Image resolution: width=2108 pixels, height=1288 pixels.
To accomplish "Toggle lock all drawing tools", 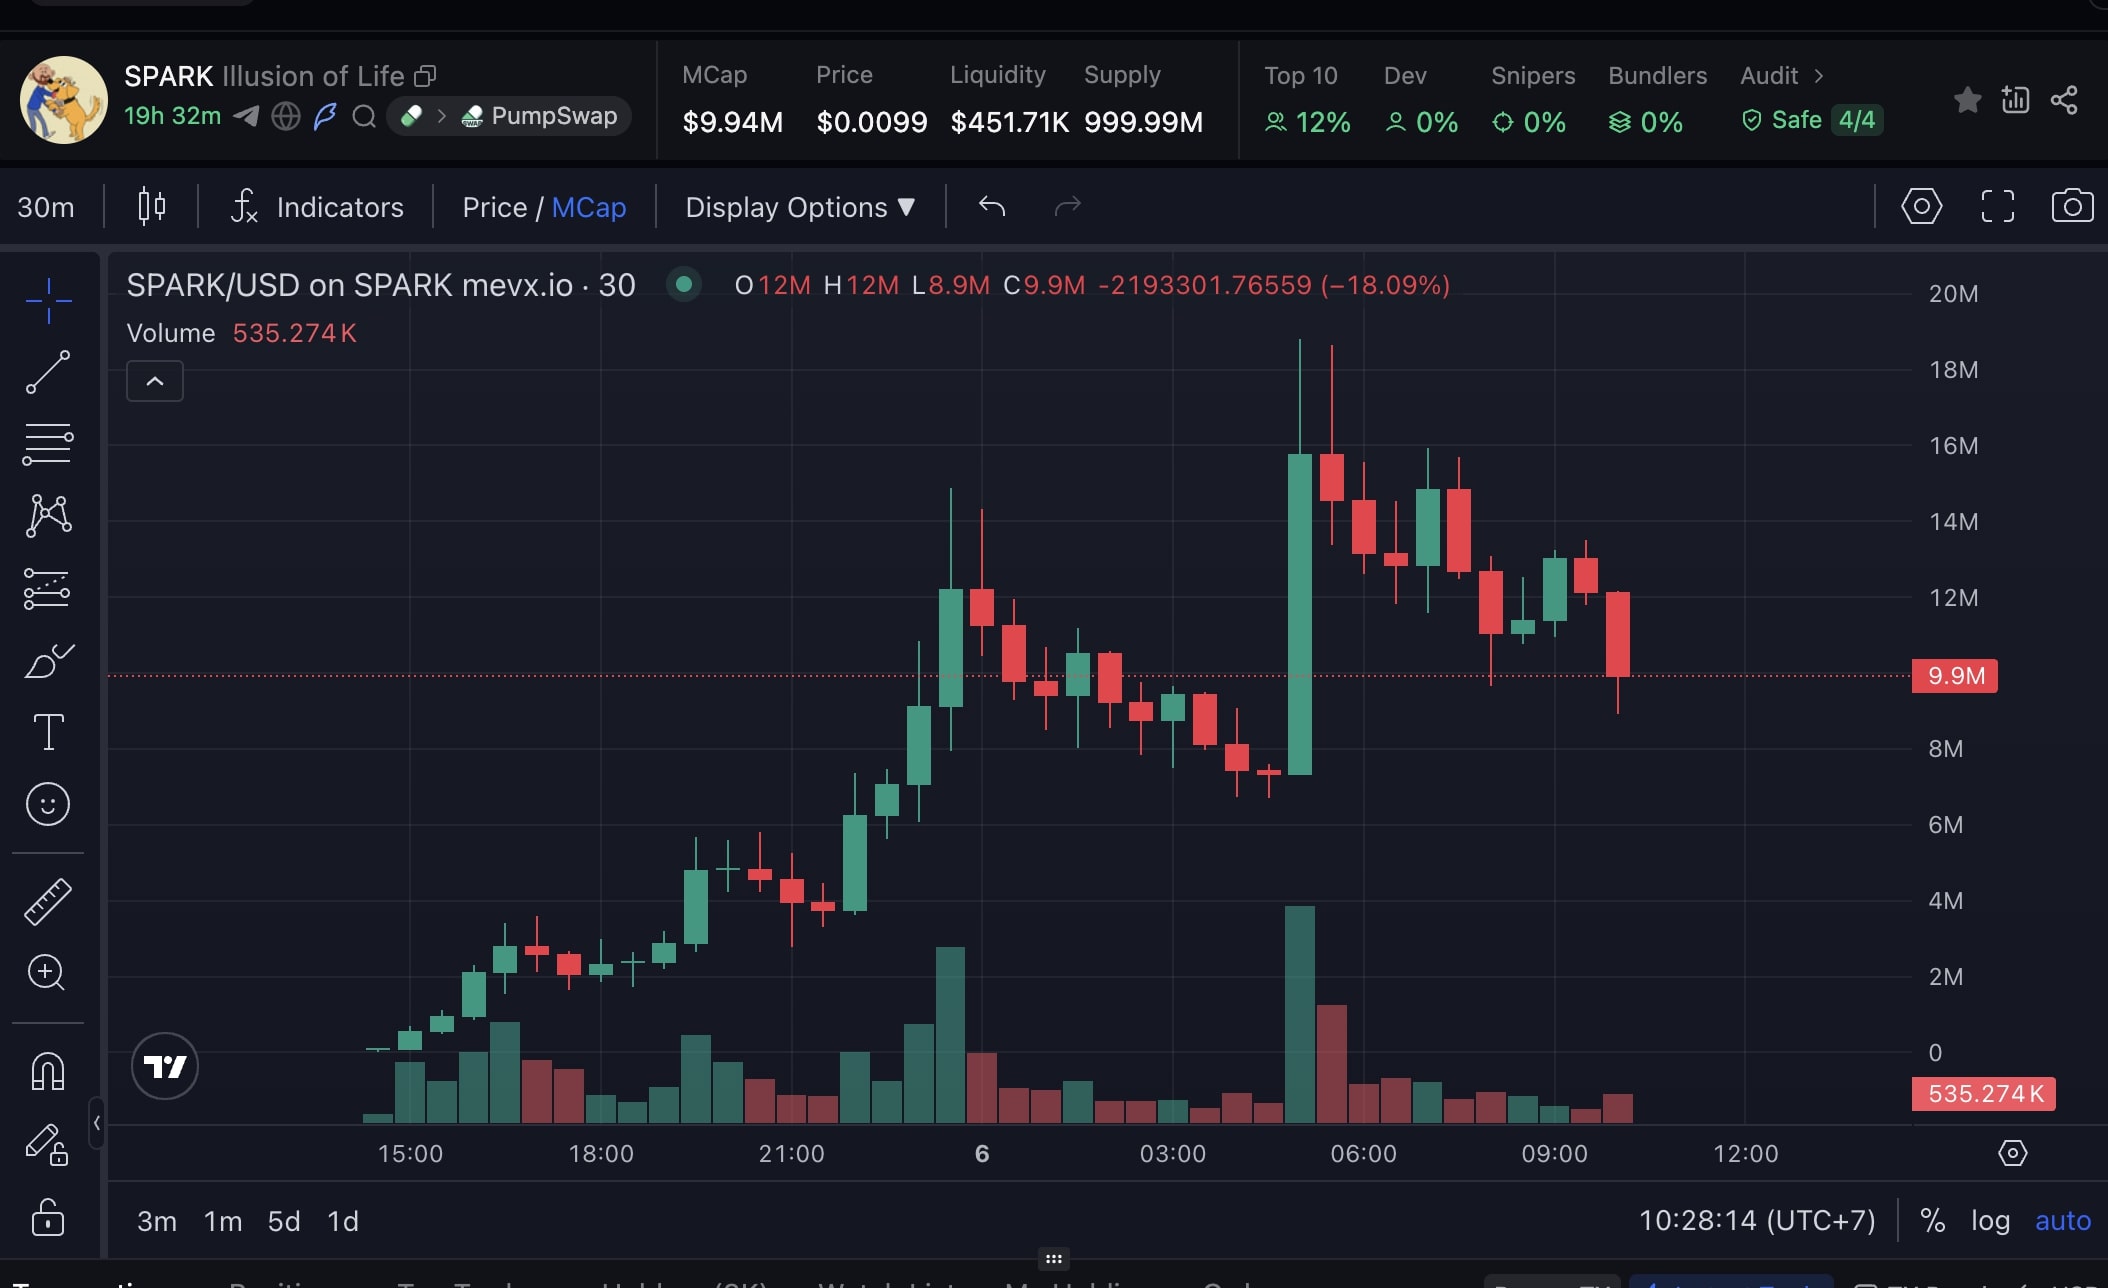I will coord(48,1217).
